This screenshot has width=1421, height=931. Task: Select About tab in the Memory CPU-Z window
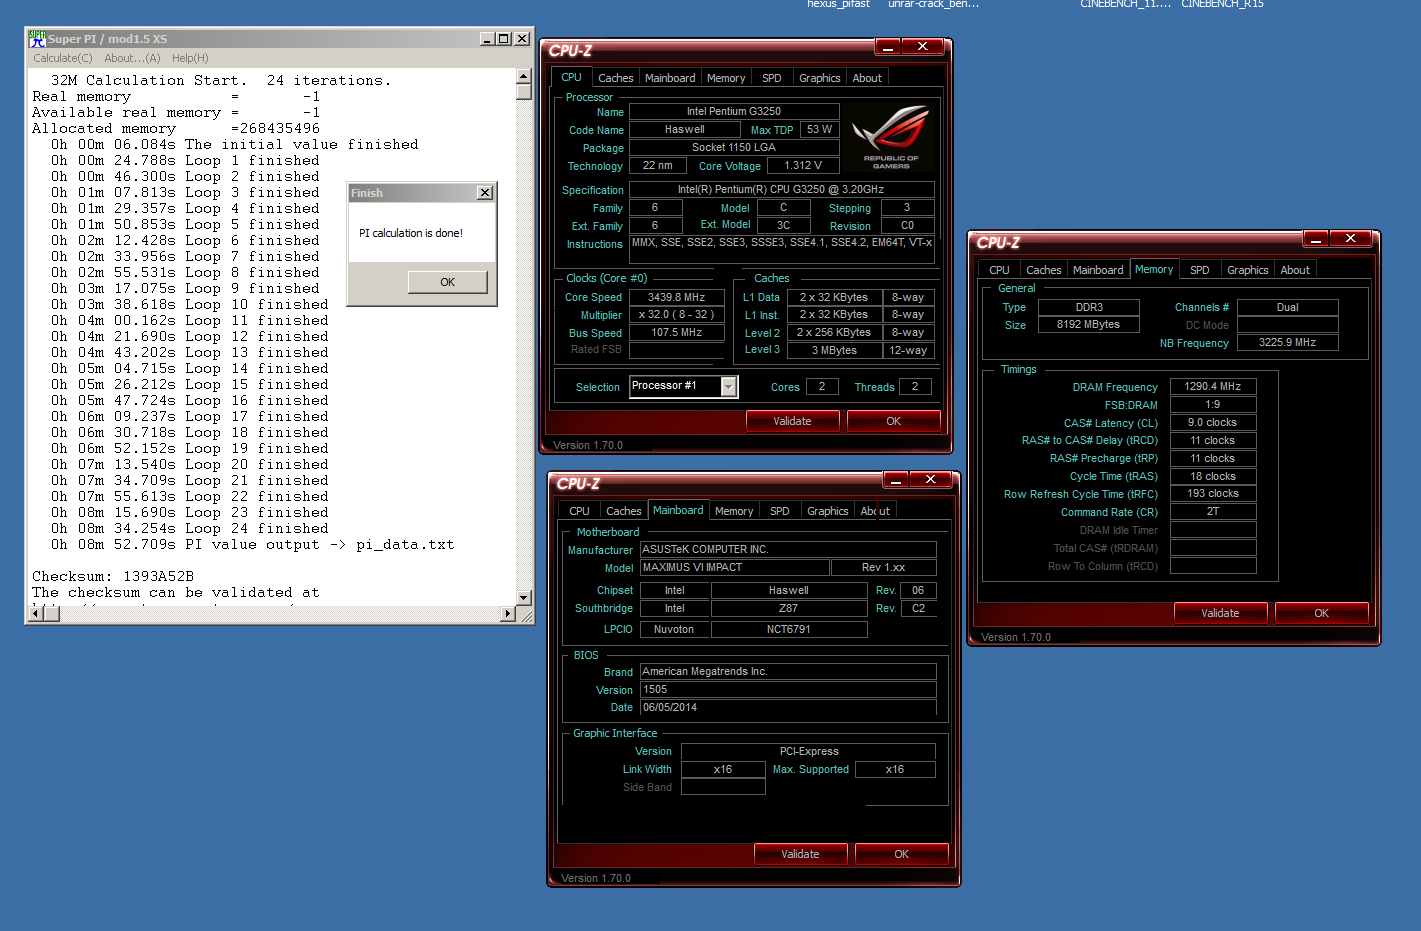tap(1295, 270)
